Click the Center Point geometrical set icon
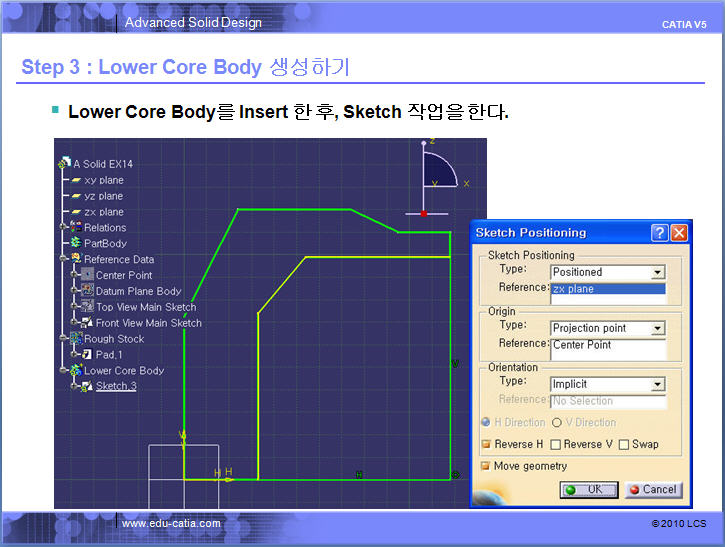 pos(87,274)
